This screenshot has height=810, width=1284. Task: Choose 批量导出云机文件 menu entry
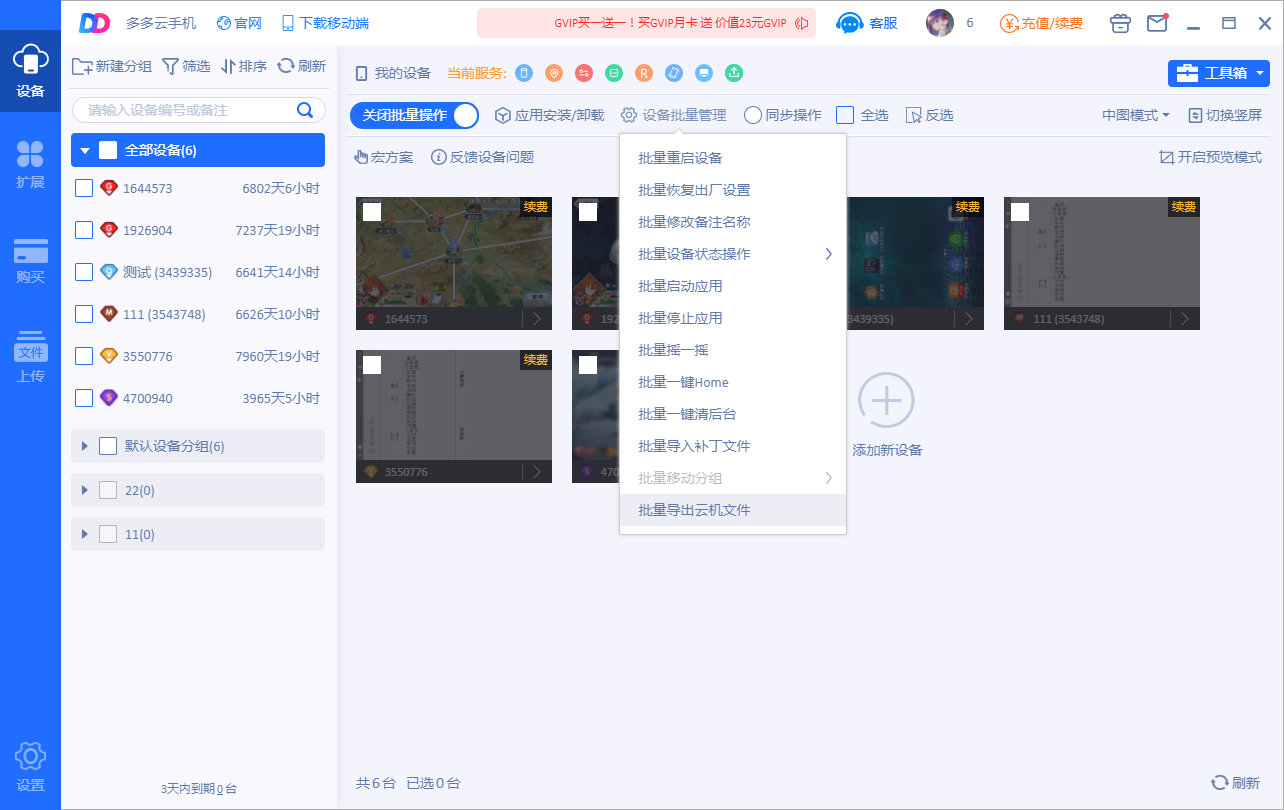(x=694, y=510)
